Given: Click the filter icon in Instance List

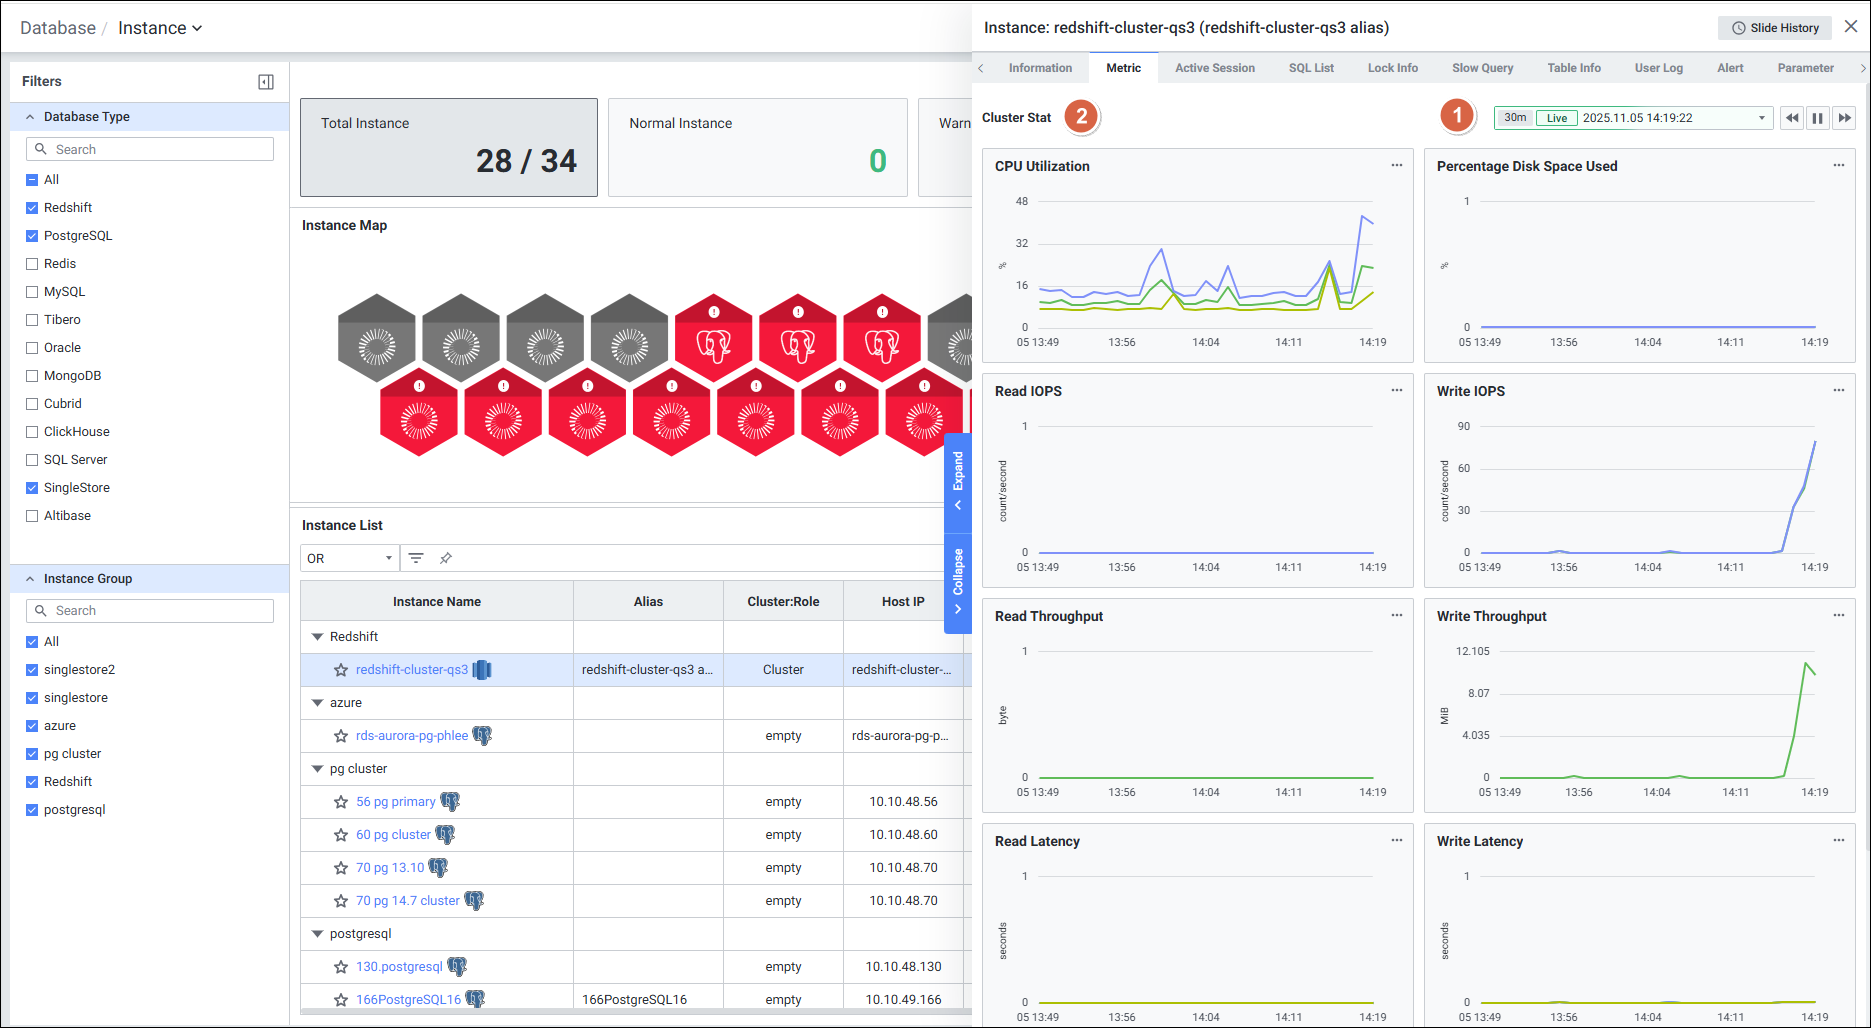Looking at the screenshot, I should (416, 558).
